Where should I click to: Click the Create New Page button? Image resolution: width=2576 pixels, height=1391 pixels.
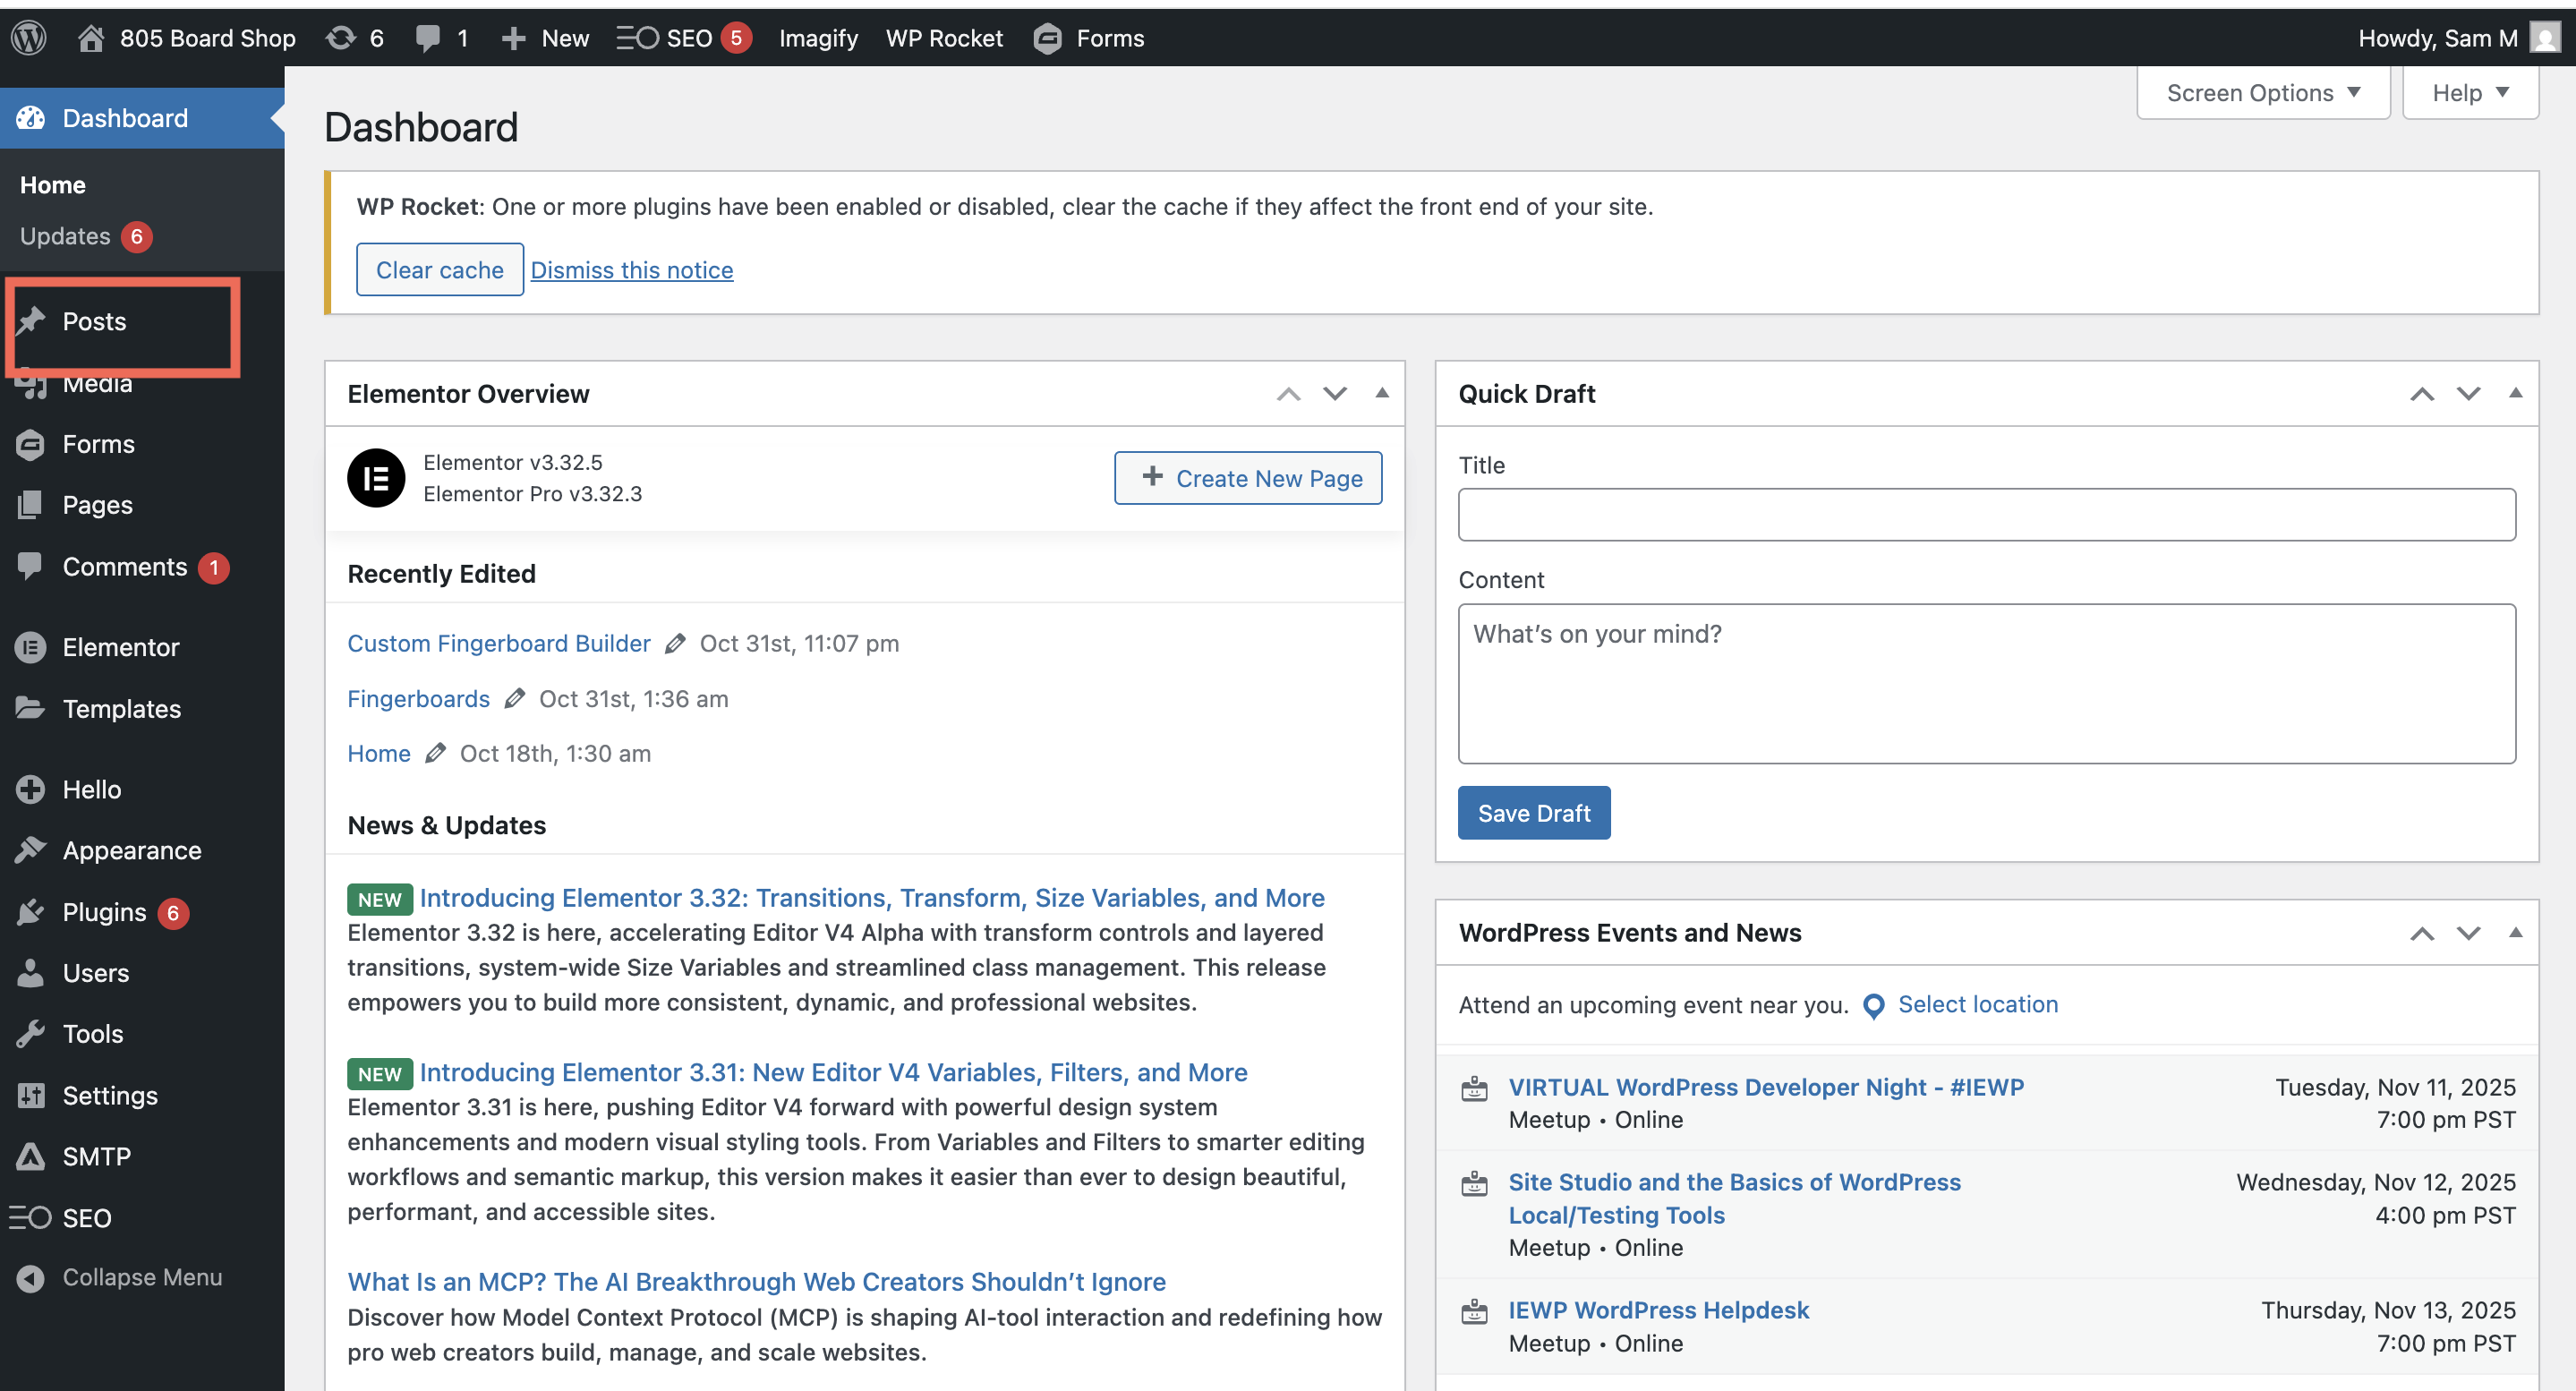tap(1248, 478)
